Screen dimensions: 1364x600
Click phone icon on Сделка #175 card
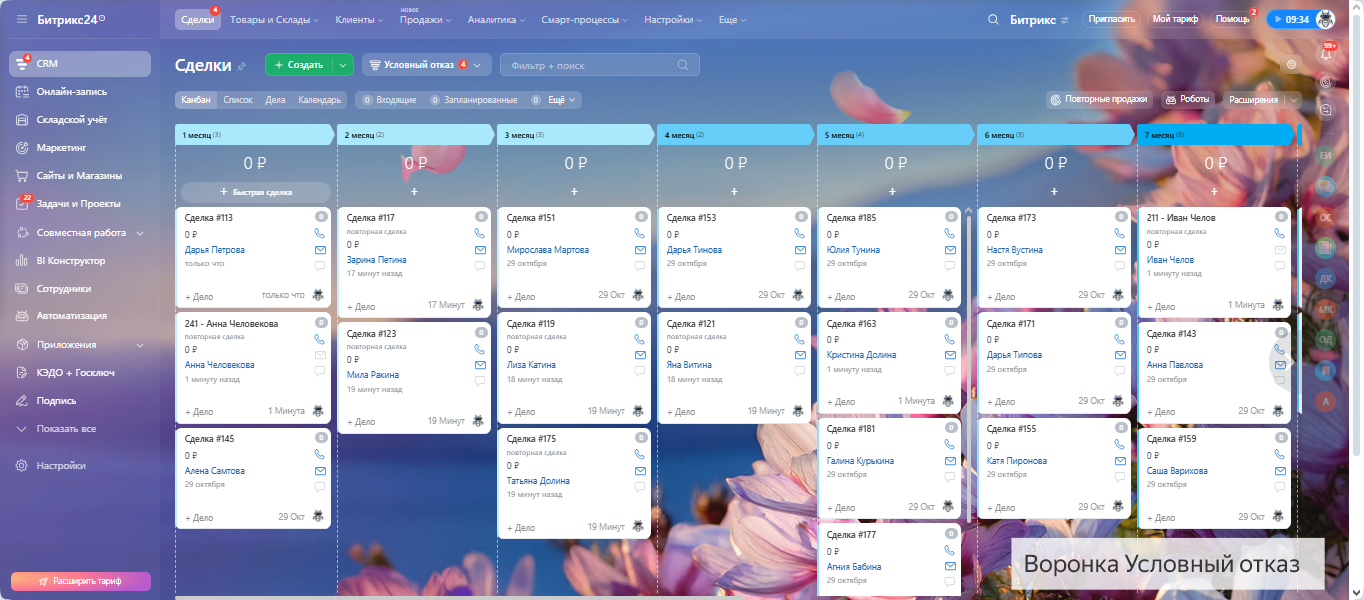tap(640, 454)
